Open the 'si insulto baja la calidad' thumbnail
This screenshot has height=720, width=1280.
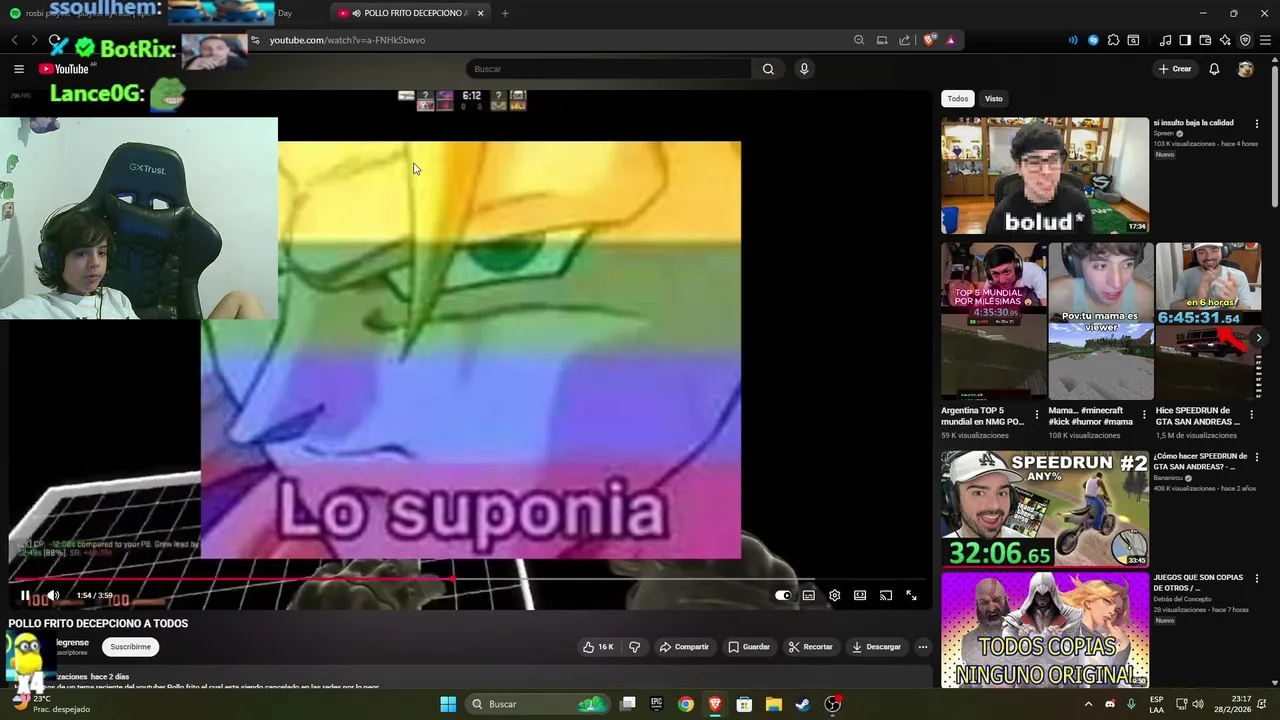pyautogui.click(x=1045, y=176)
